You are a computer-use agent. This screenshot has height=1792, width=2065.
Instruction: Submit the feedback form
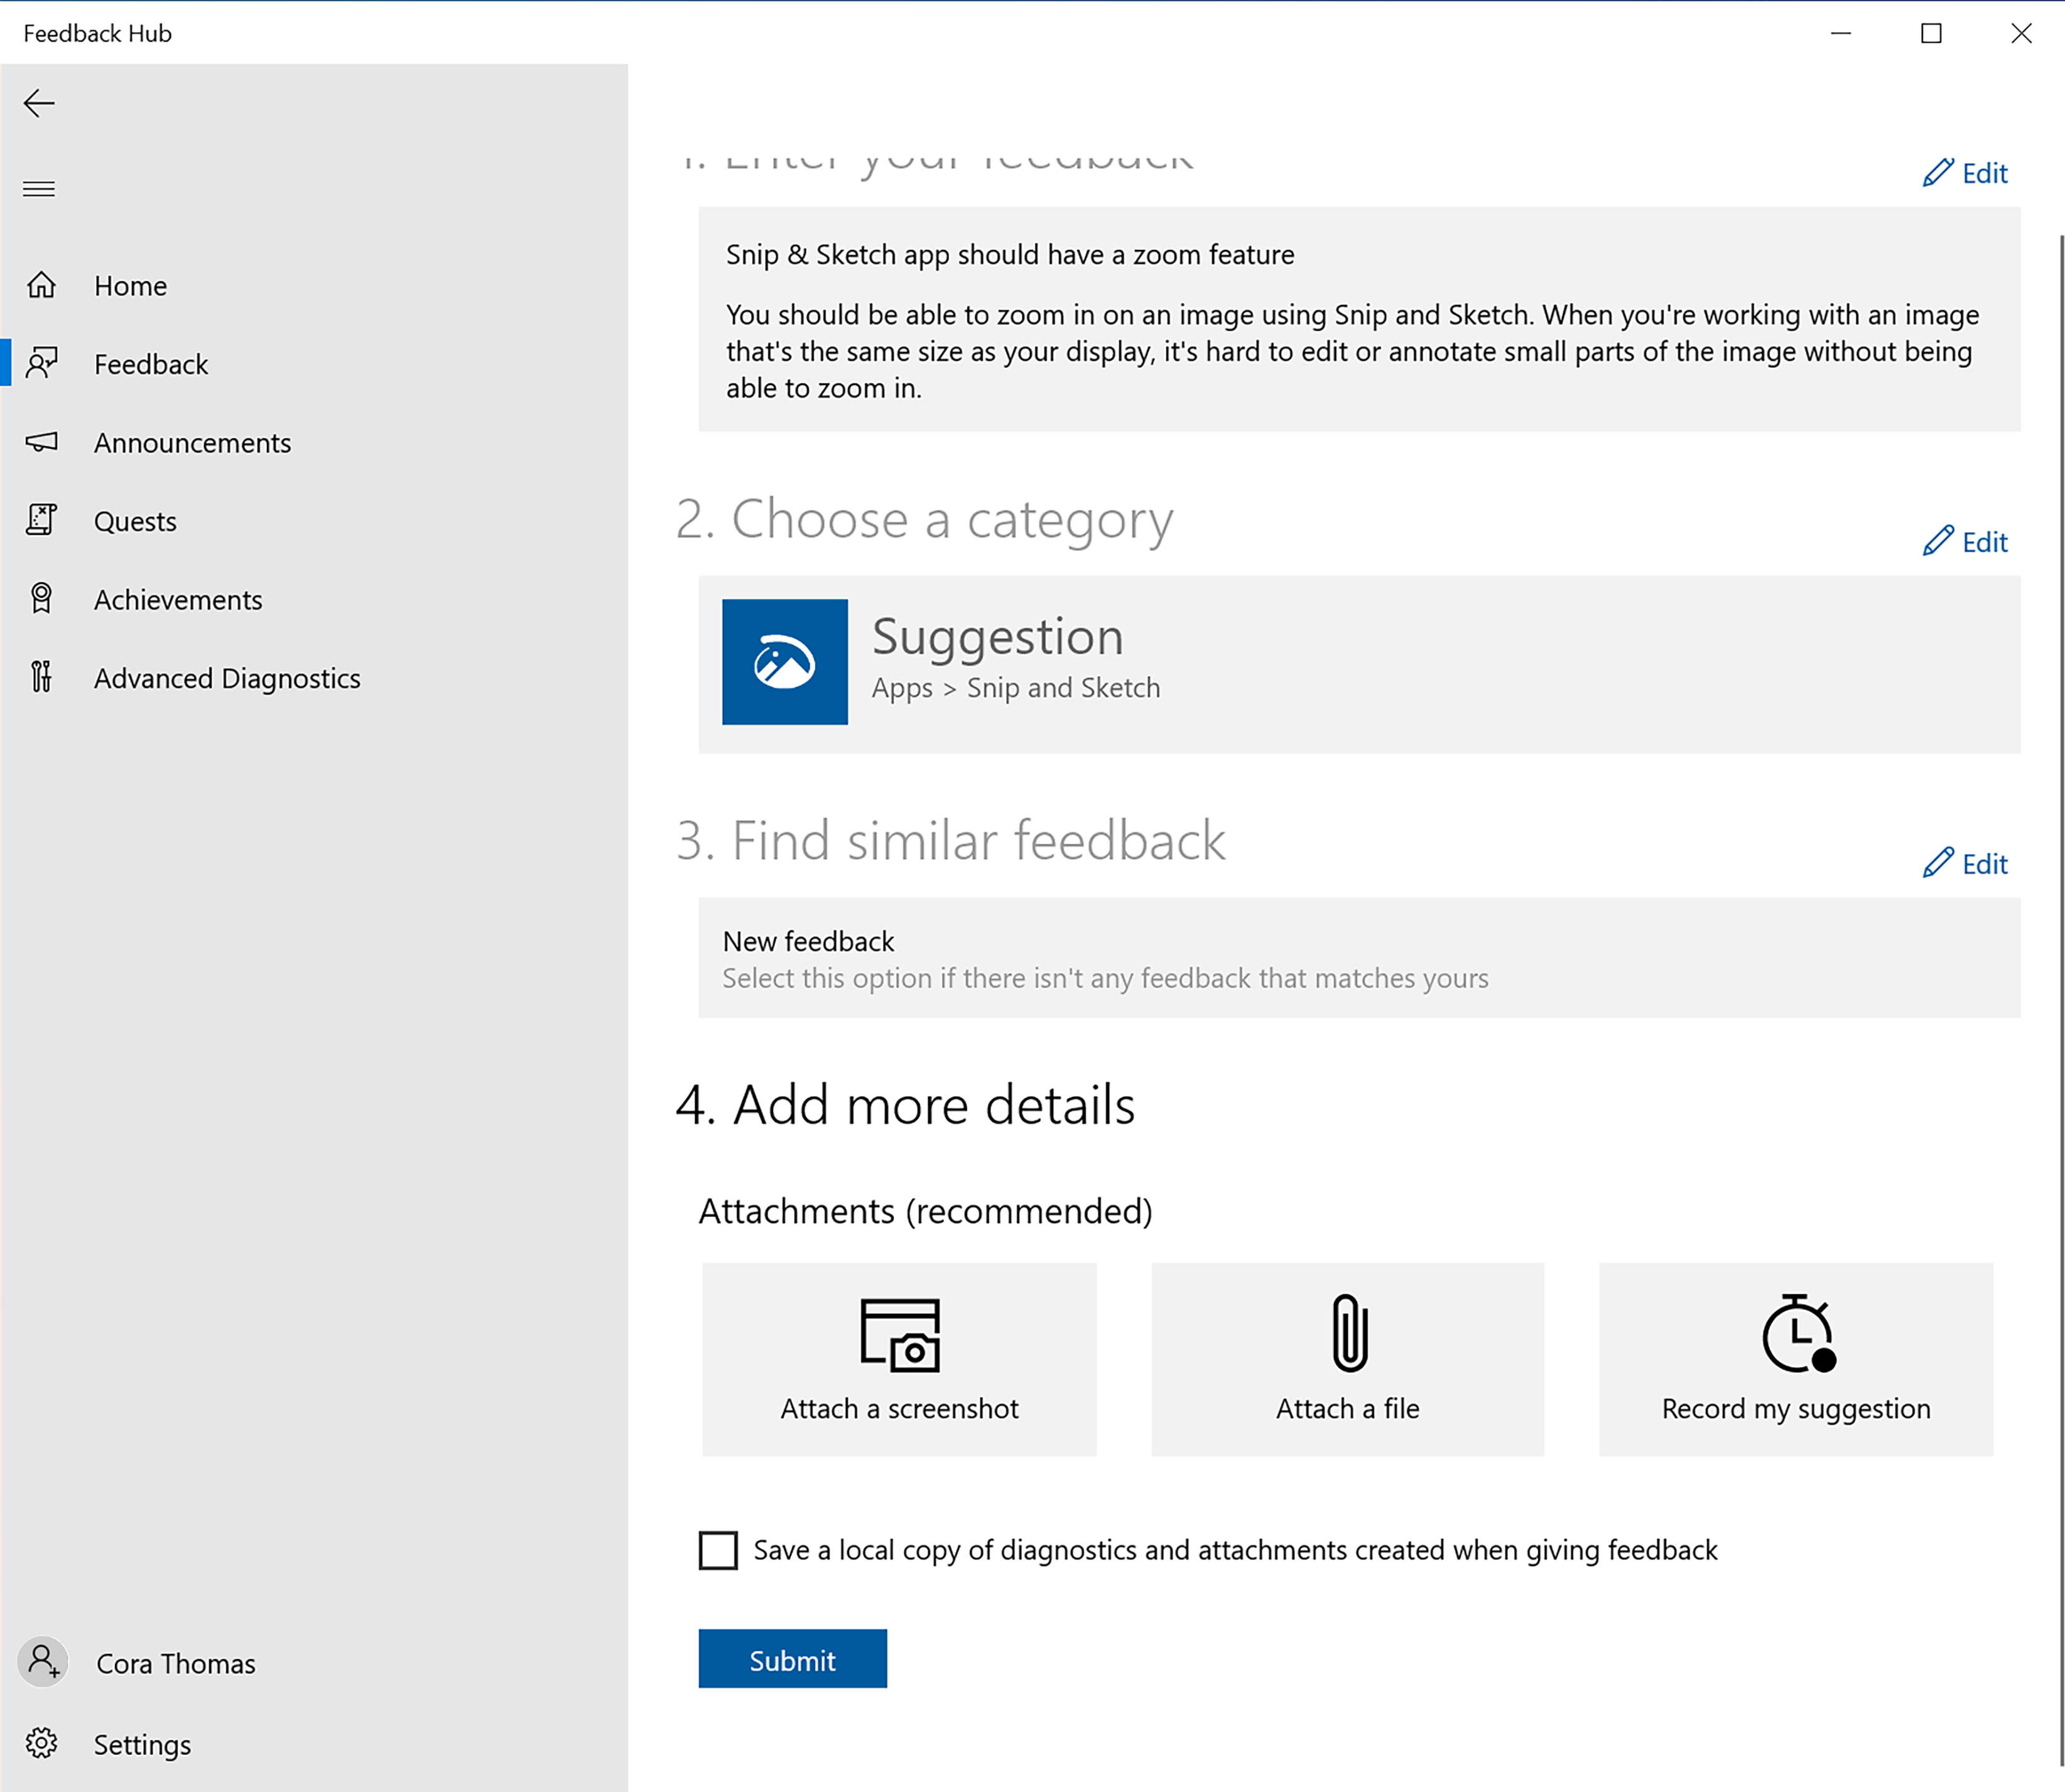tap(792, 1660)
